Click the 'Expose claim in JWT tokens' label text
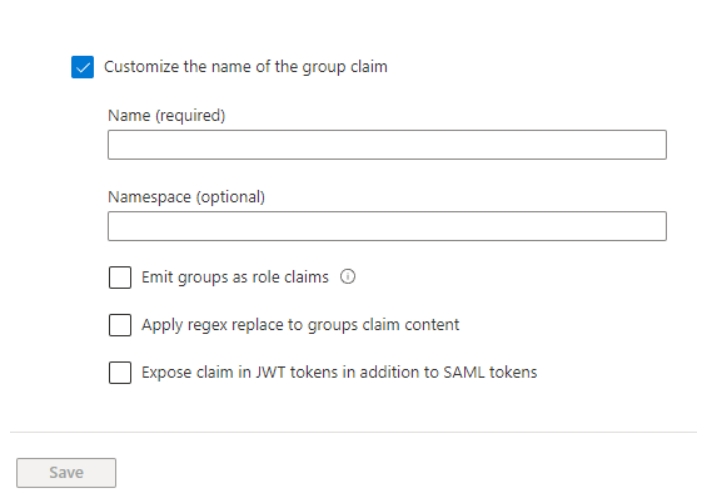This screenshot has width=712, height=502. click(x=338, y=372)
